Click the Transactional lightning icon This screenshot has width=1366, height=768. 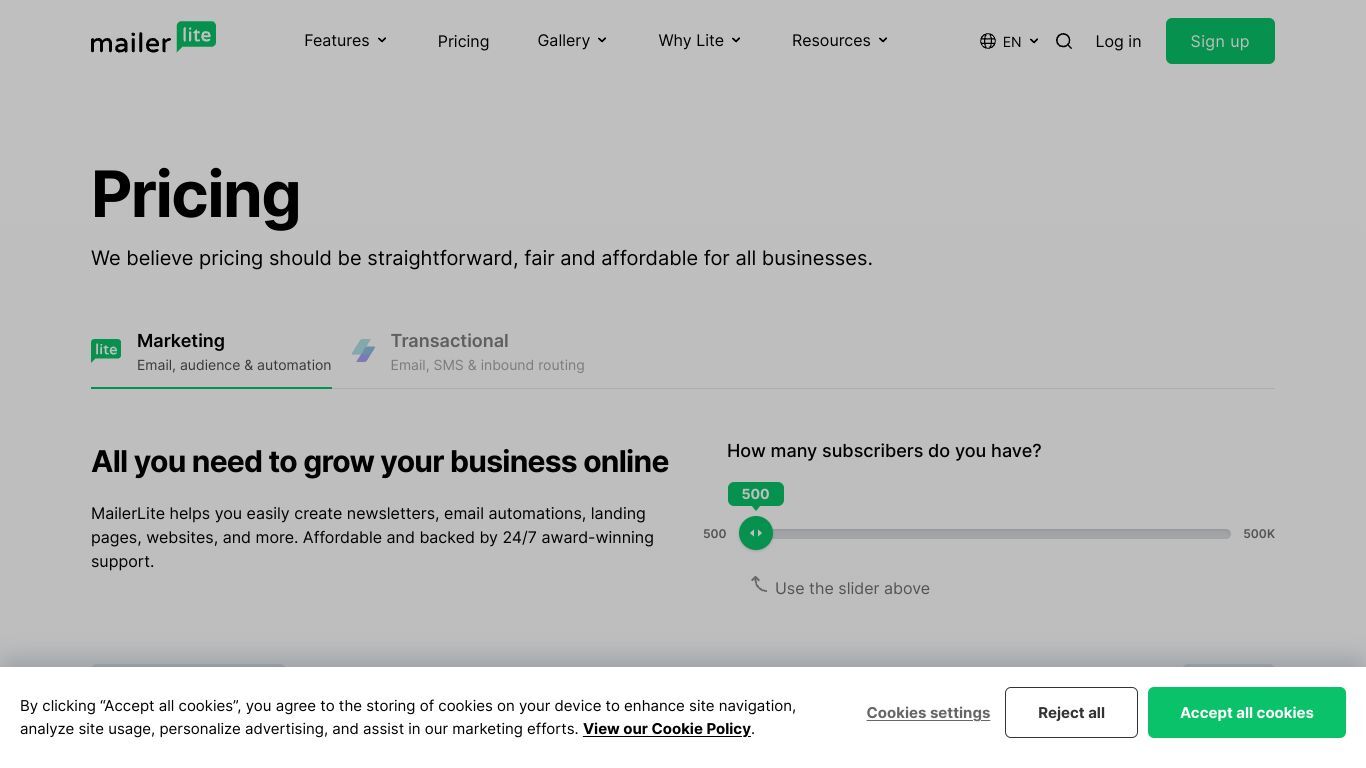pos(363,350)
